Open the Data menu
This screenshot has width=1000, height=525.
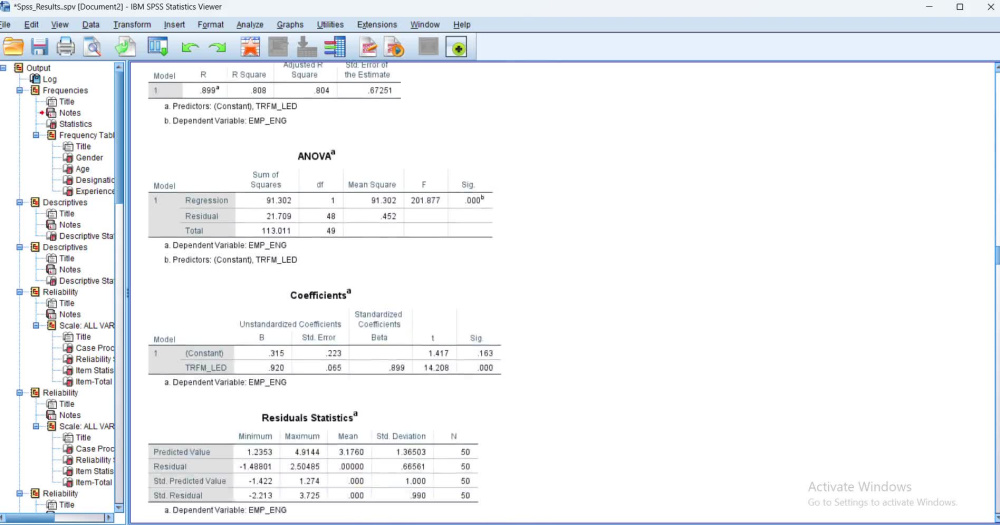(91, 24)
